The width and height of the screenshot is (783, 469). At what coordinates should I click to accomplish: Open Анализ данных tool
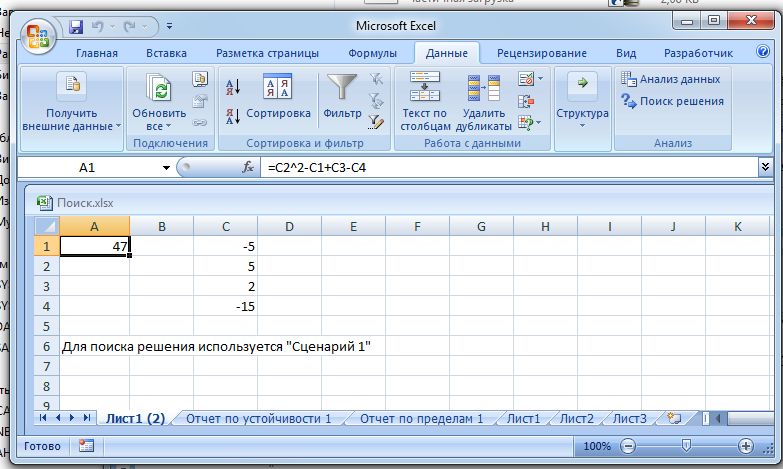click(671, 79)
